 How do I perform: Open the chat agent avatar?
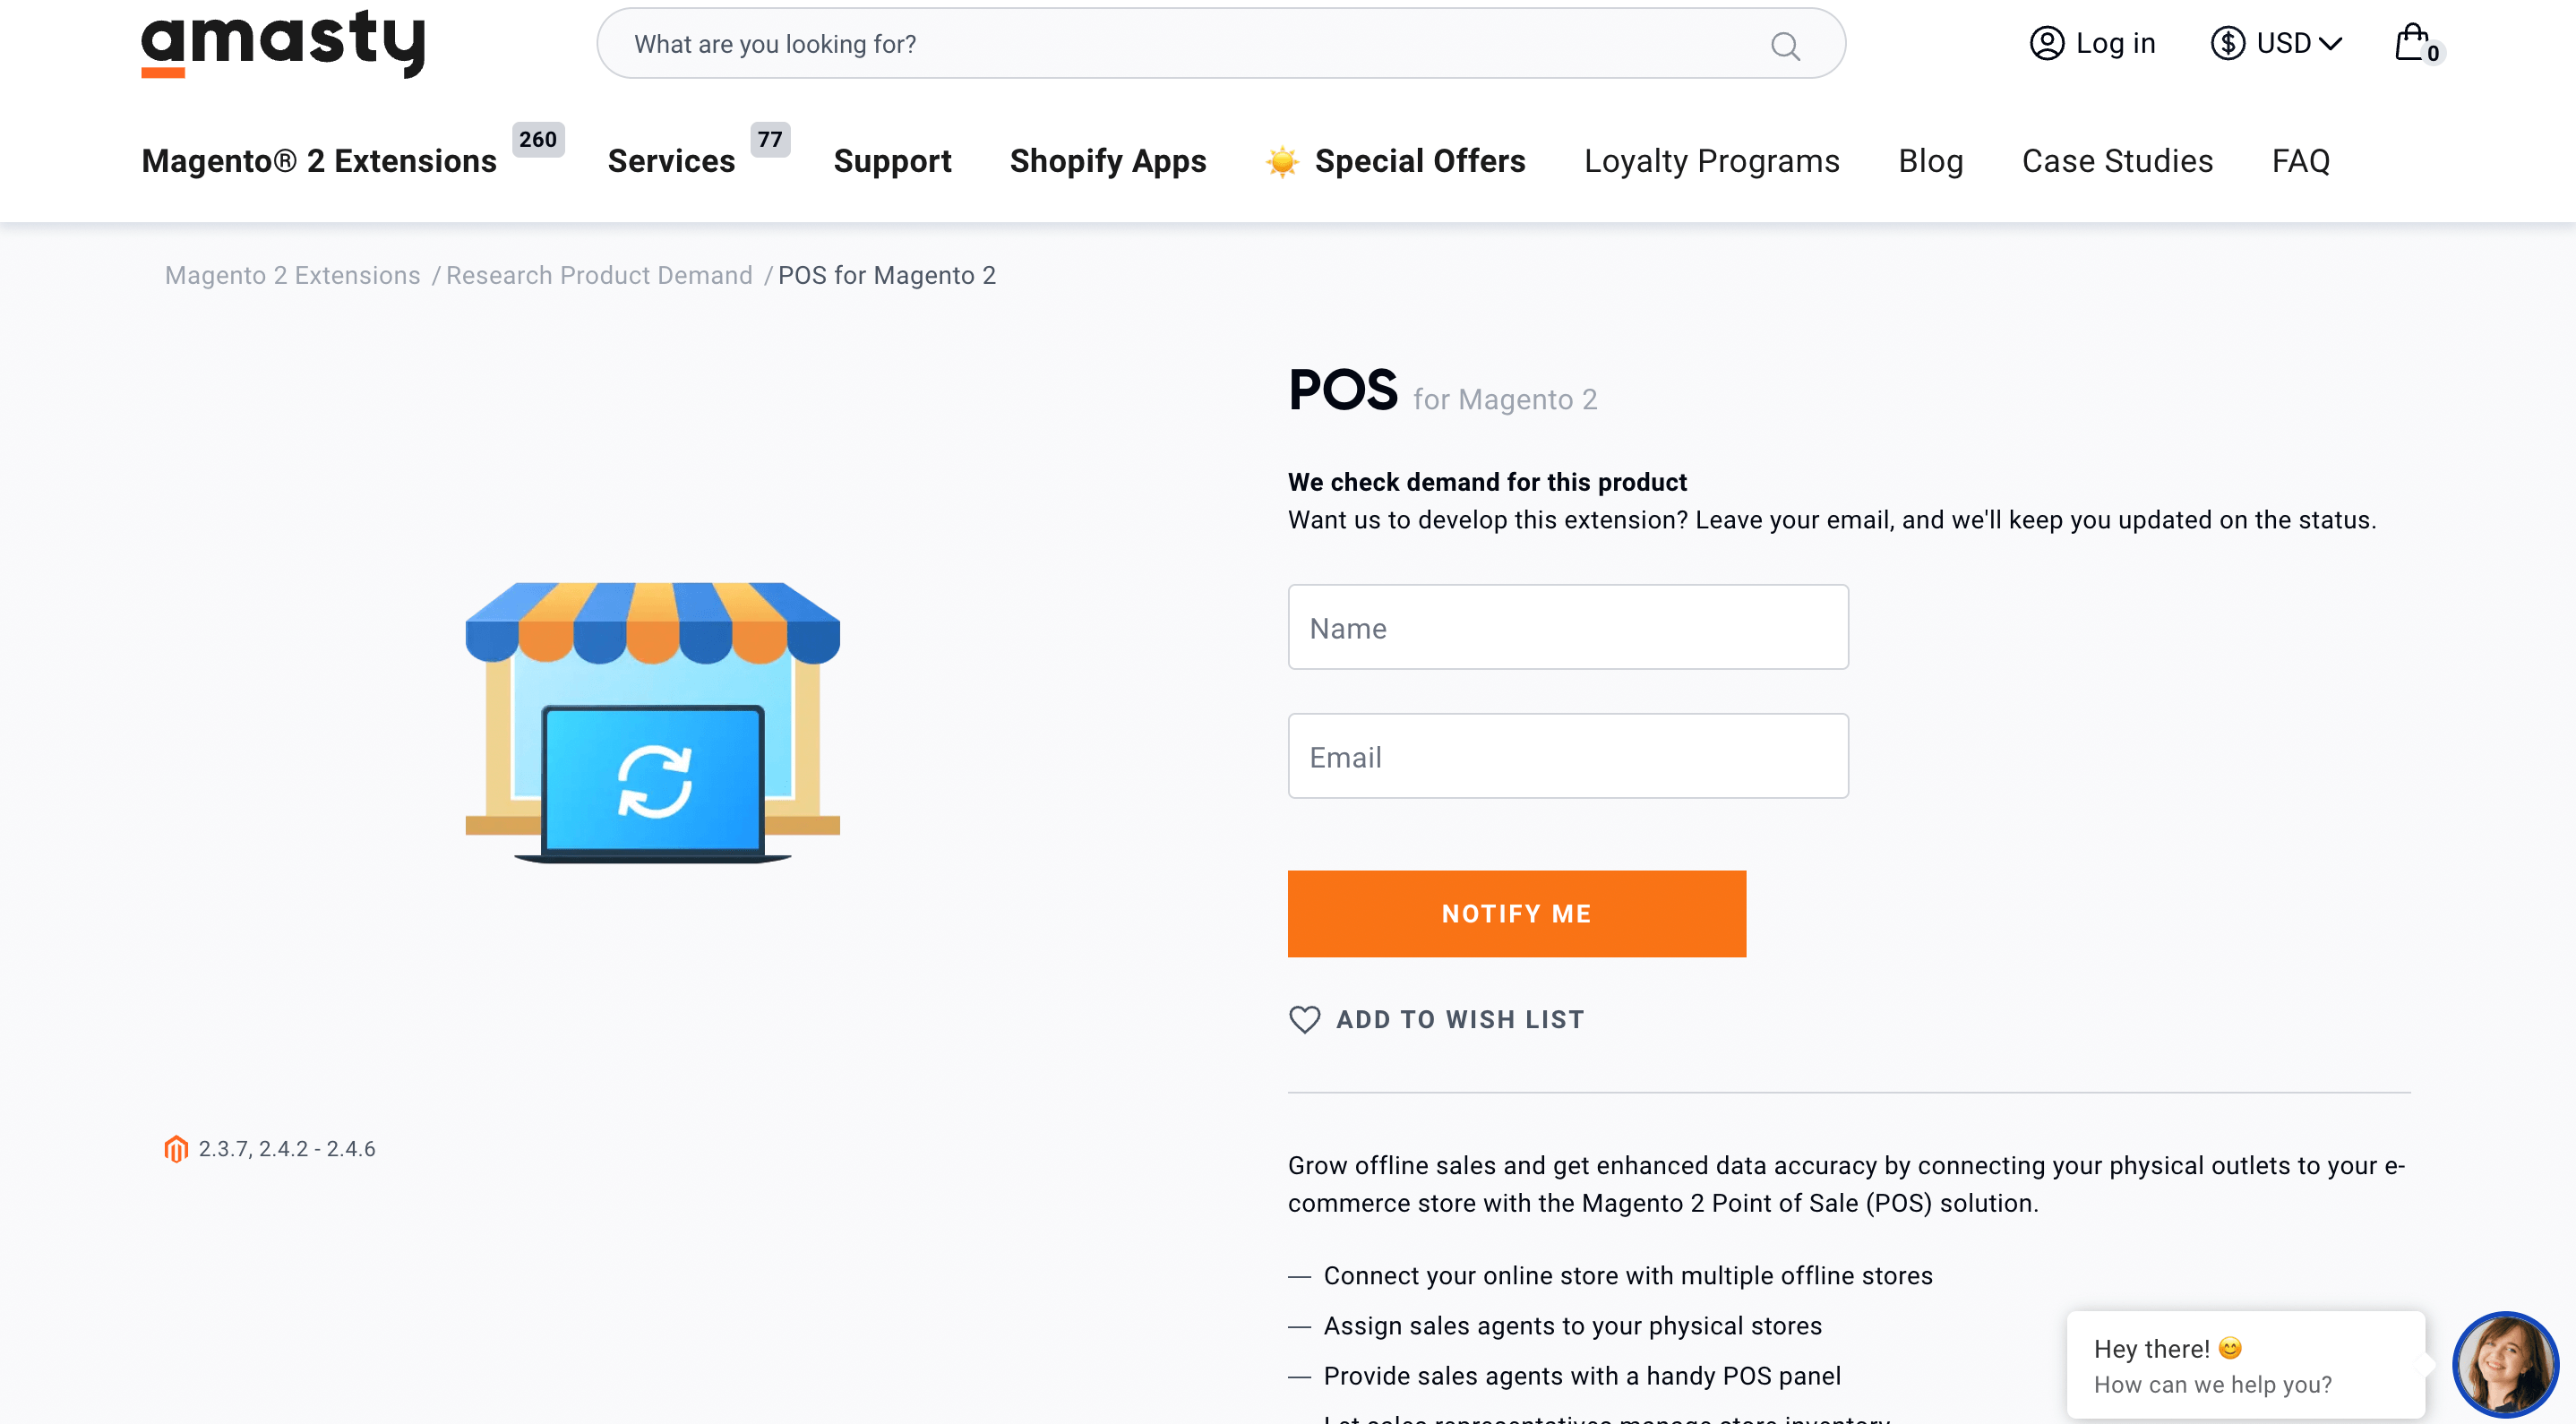tap(2504, 1364)
